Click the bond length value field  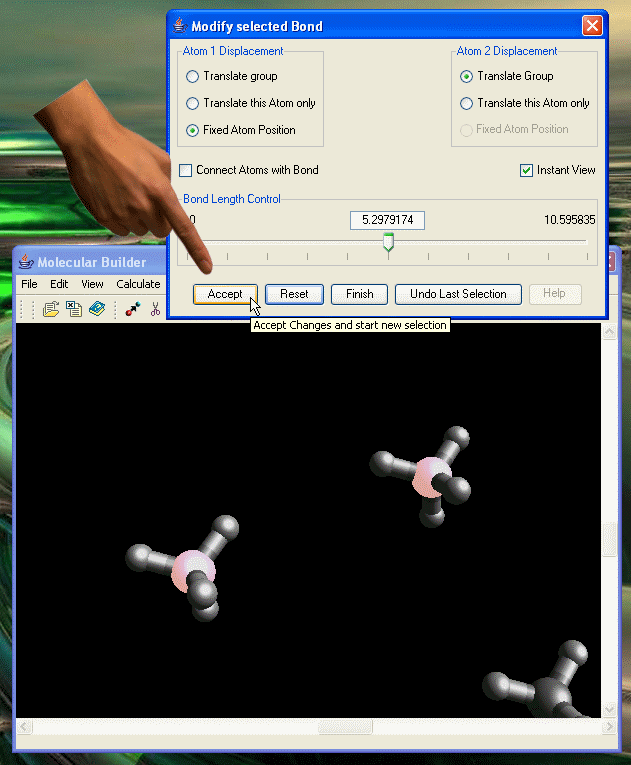click(x=387, y=220)
